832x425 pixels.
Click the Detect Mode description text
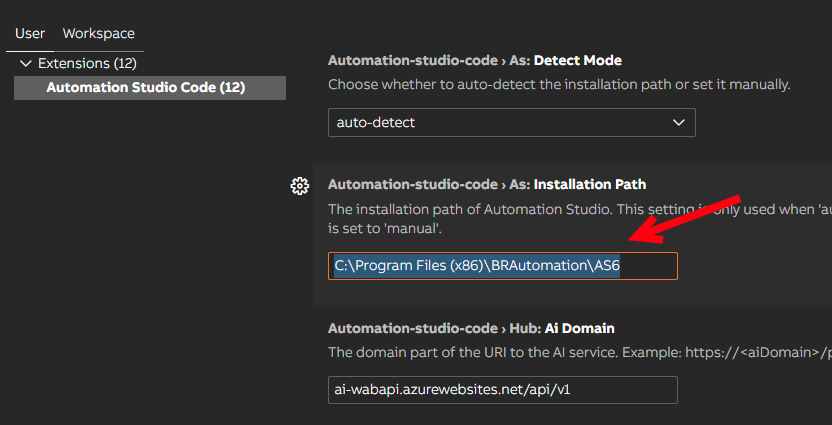[x=559, y=85]
